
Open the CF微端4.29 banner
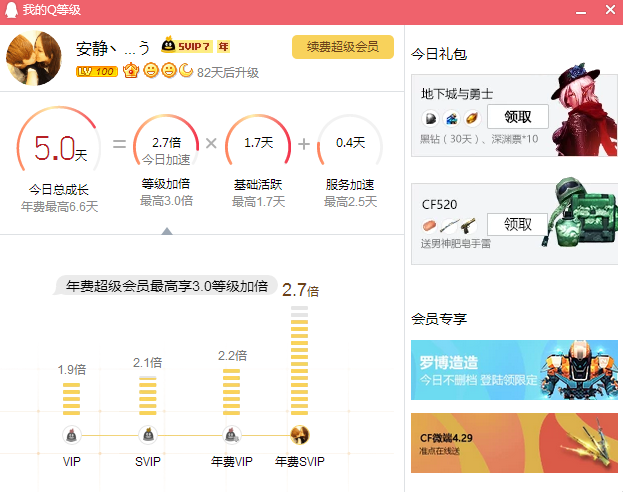click(514, 443)
